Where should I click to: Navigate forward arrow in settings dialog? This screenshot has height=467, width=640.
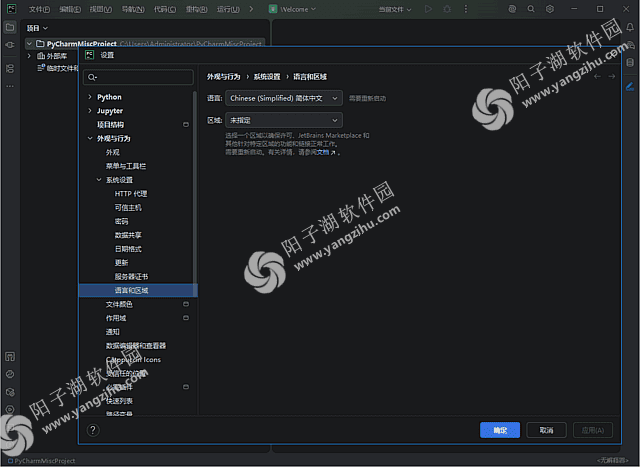611,76
